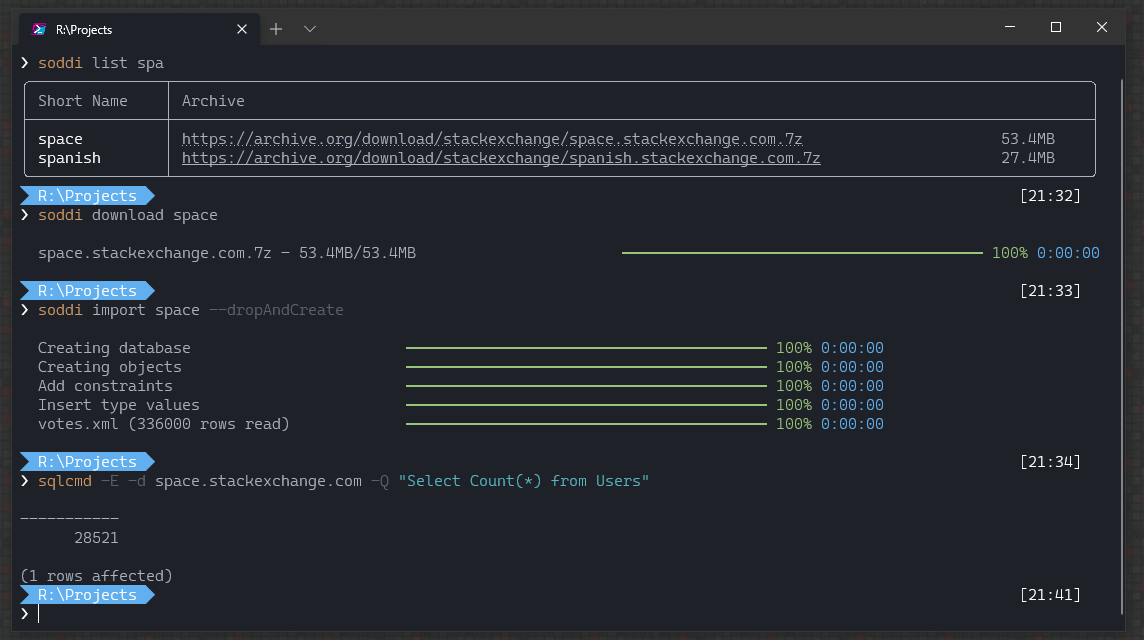Click the PowerShell icon in the tab

[x=39, y=29]
